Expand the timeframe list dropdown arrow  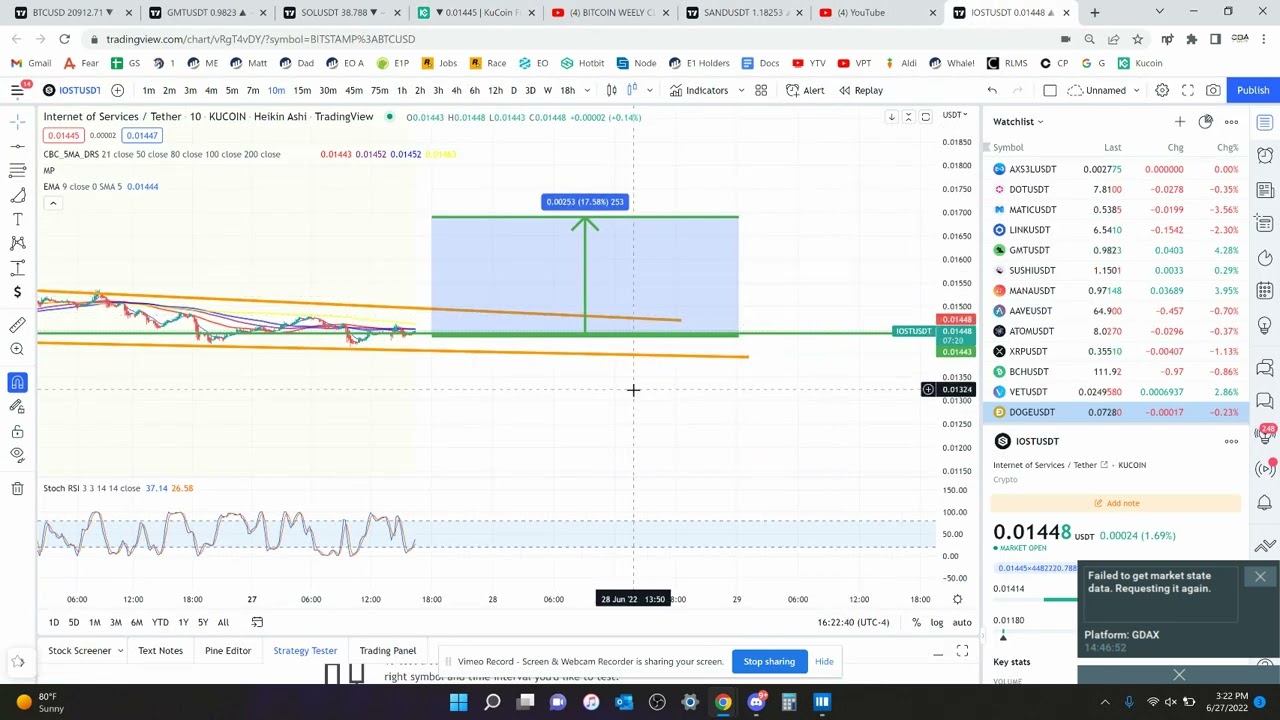(587, 90)
